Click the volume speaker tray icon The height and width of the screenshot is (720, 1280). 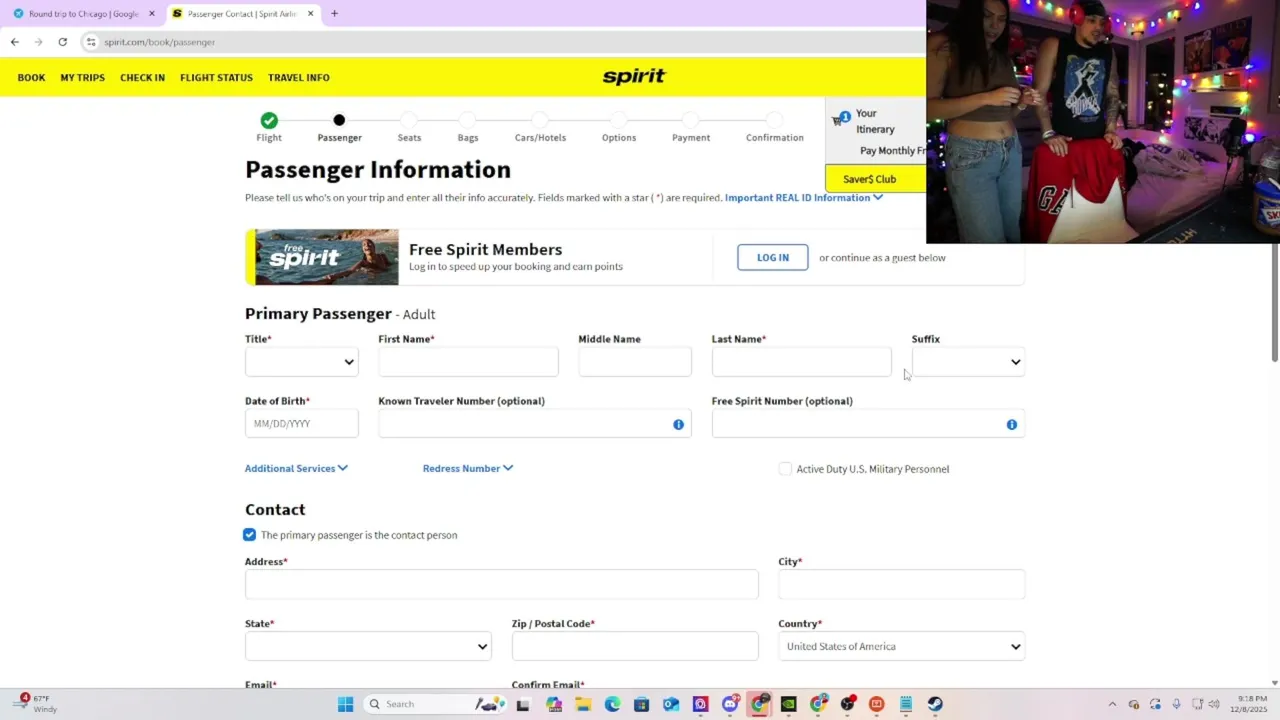click(x=1213, y=704)
